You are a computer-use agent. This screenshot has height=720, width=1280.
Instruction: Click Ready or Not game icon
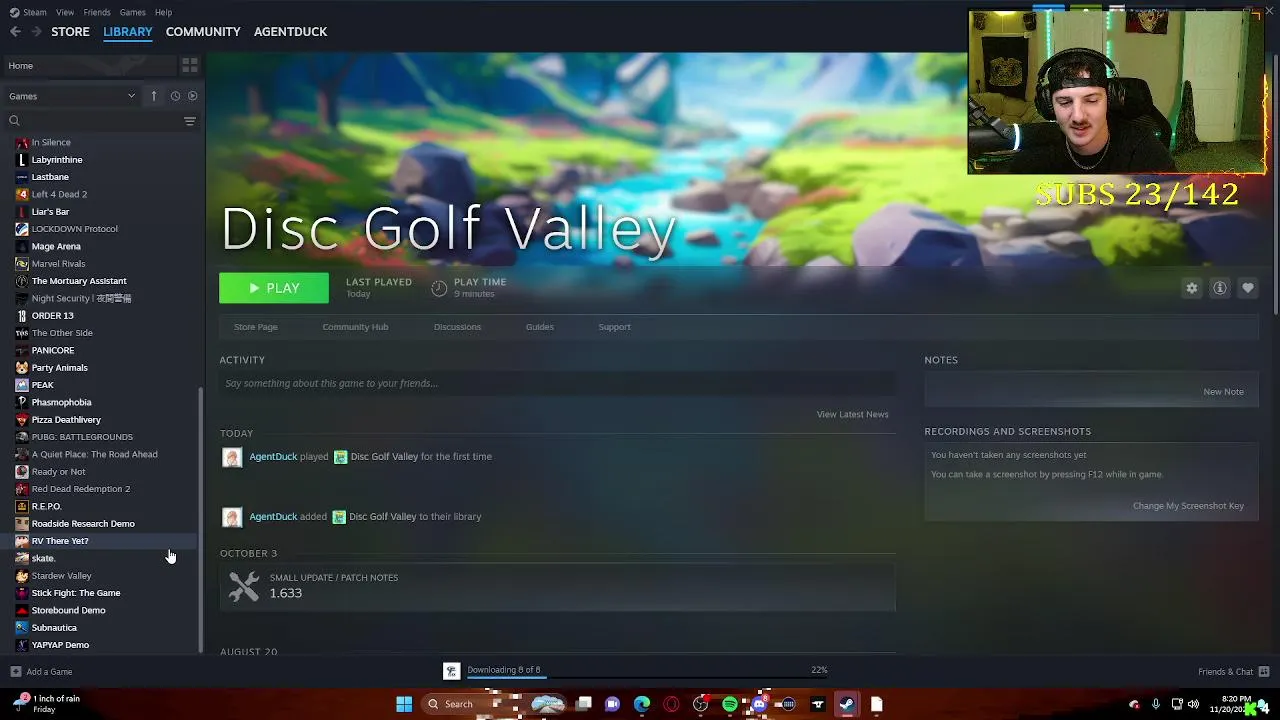tap(22, 472)
